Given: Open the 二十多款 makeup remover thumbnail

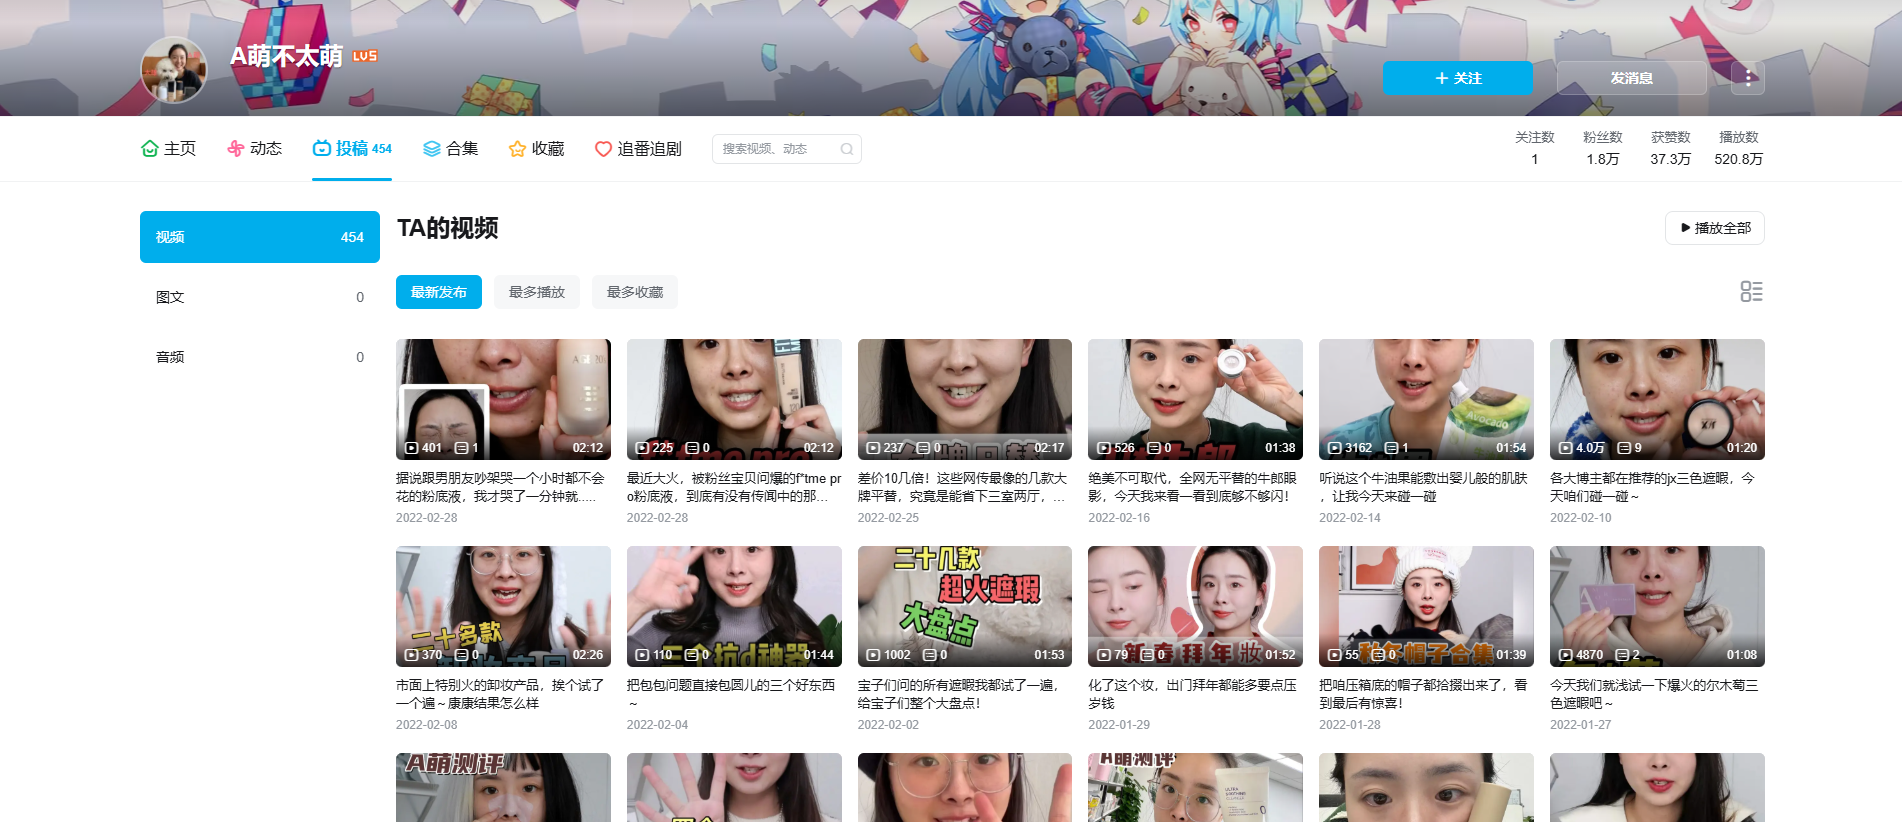Looking at the screenshot, I should coord(503,606).
